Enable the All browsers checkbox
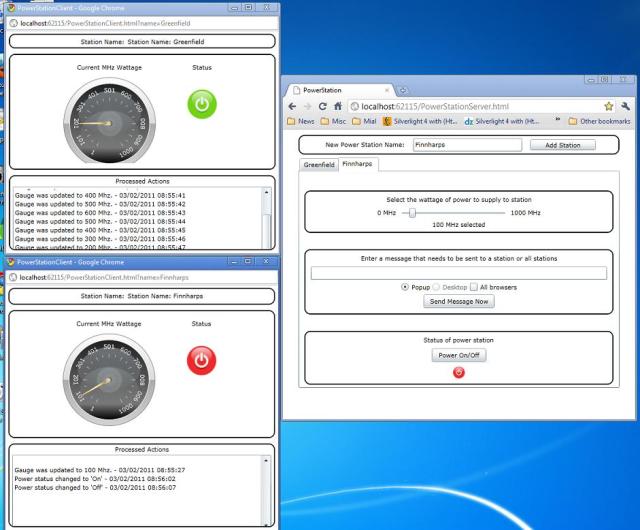 point(473,287)
